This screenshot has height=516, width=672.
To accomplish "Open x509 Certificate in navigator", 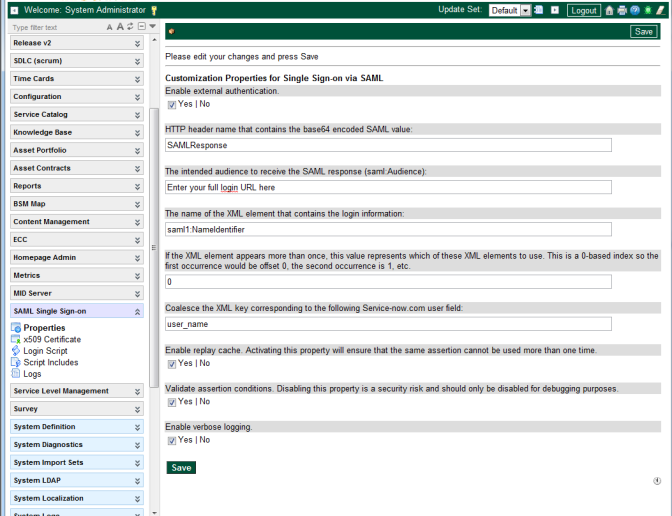I will click(52, 340).
